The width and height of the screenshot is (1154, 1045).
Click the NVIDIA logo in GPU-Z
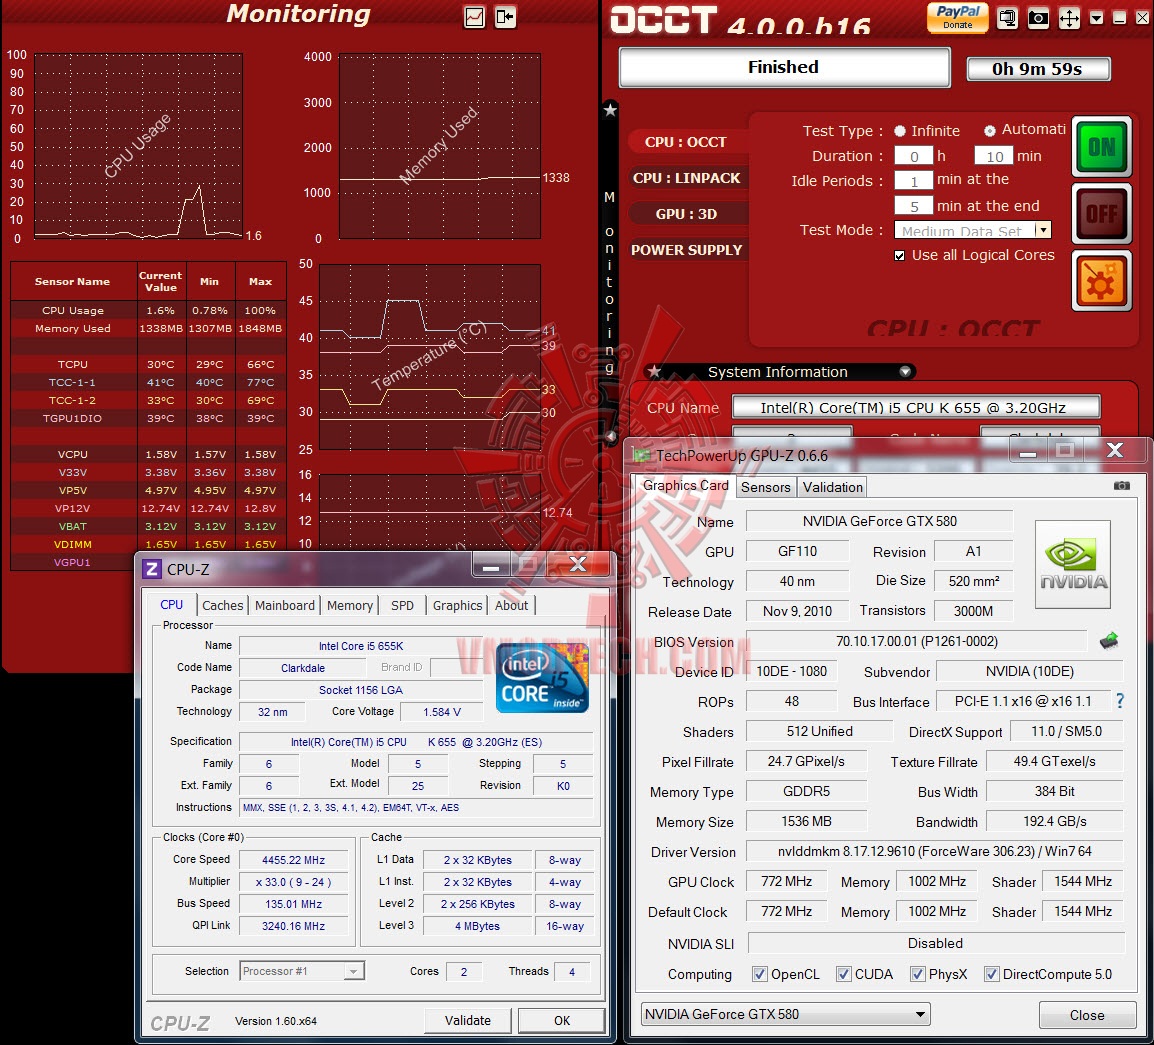tap(1073, 564)
